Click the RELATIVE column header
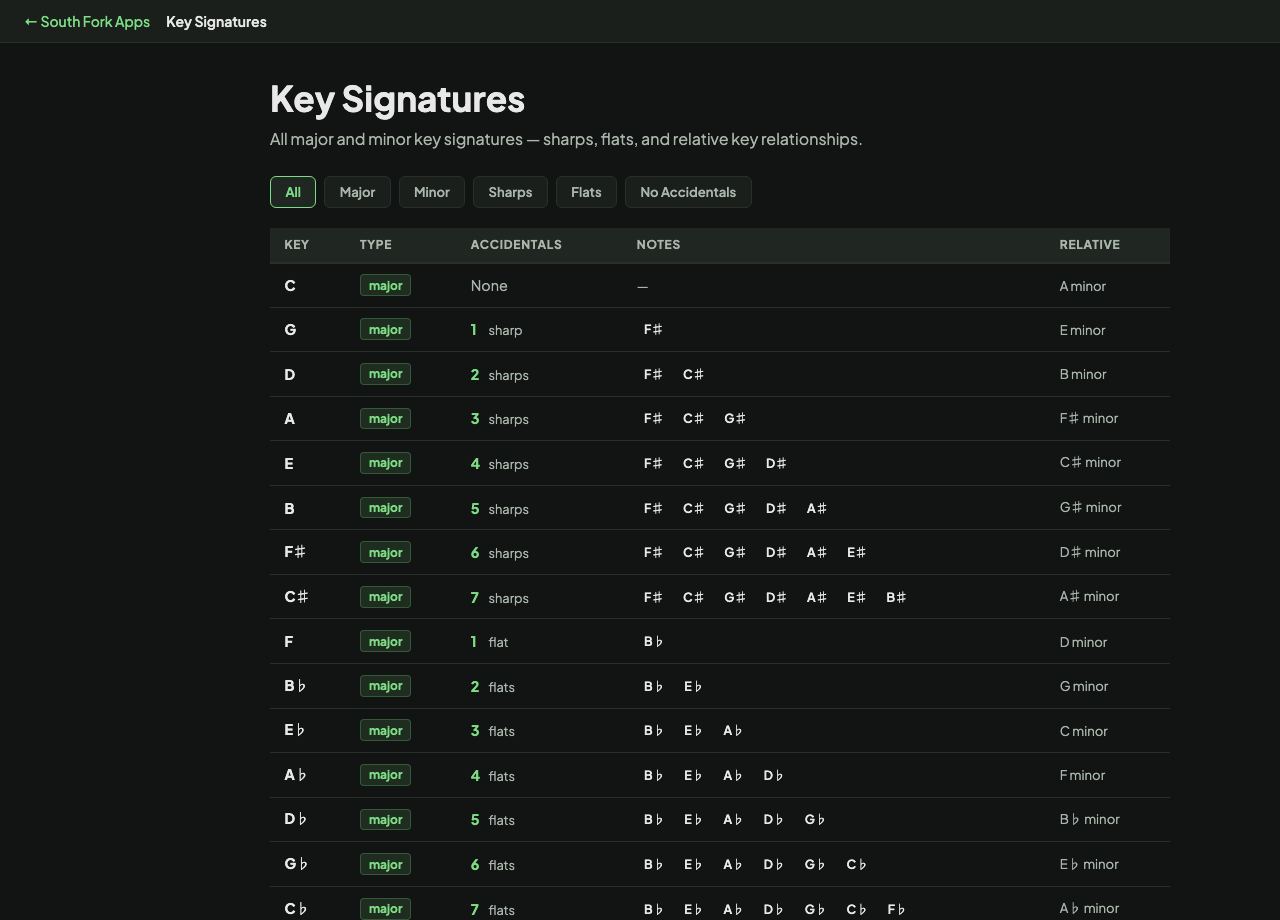Screen dimensions: 1280x920 point(1090,244)
